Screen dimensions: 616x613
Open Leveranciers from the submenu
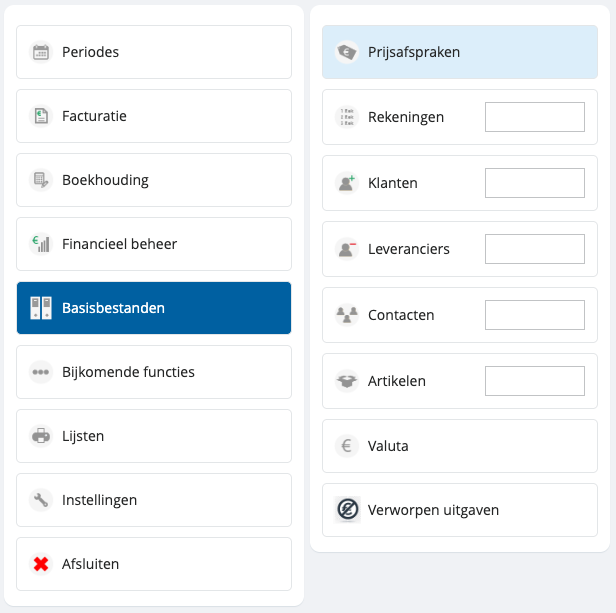[408, 249]
